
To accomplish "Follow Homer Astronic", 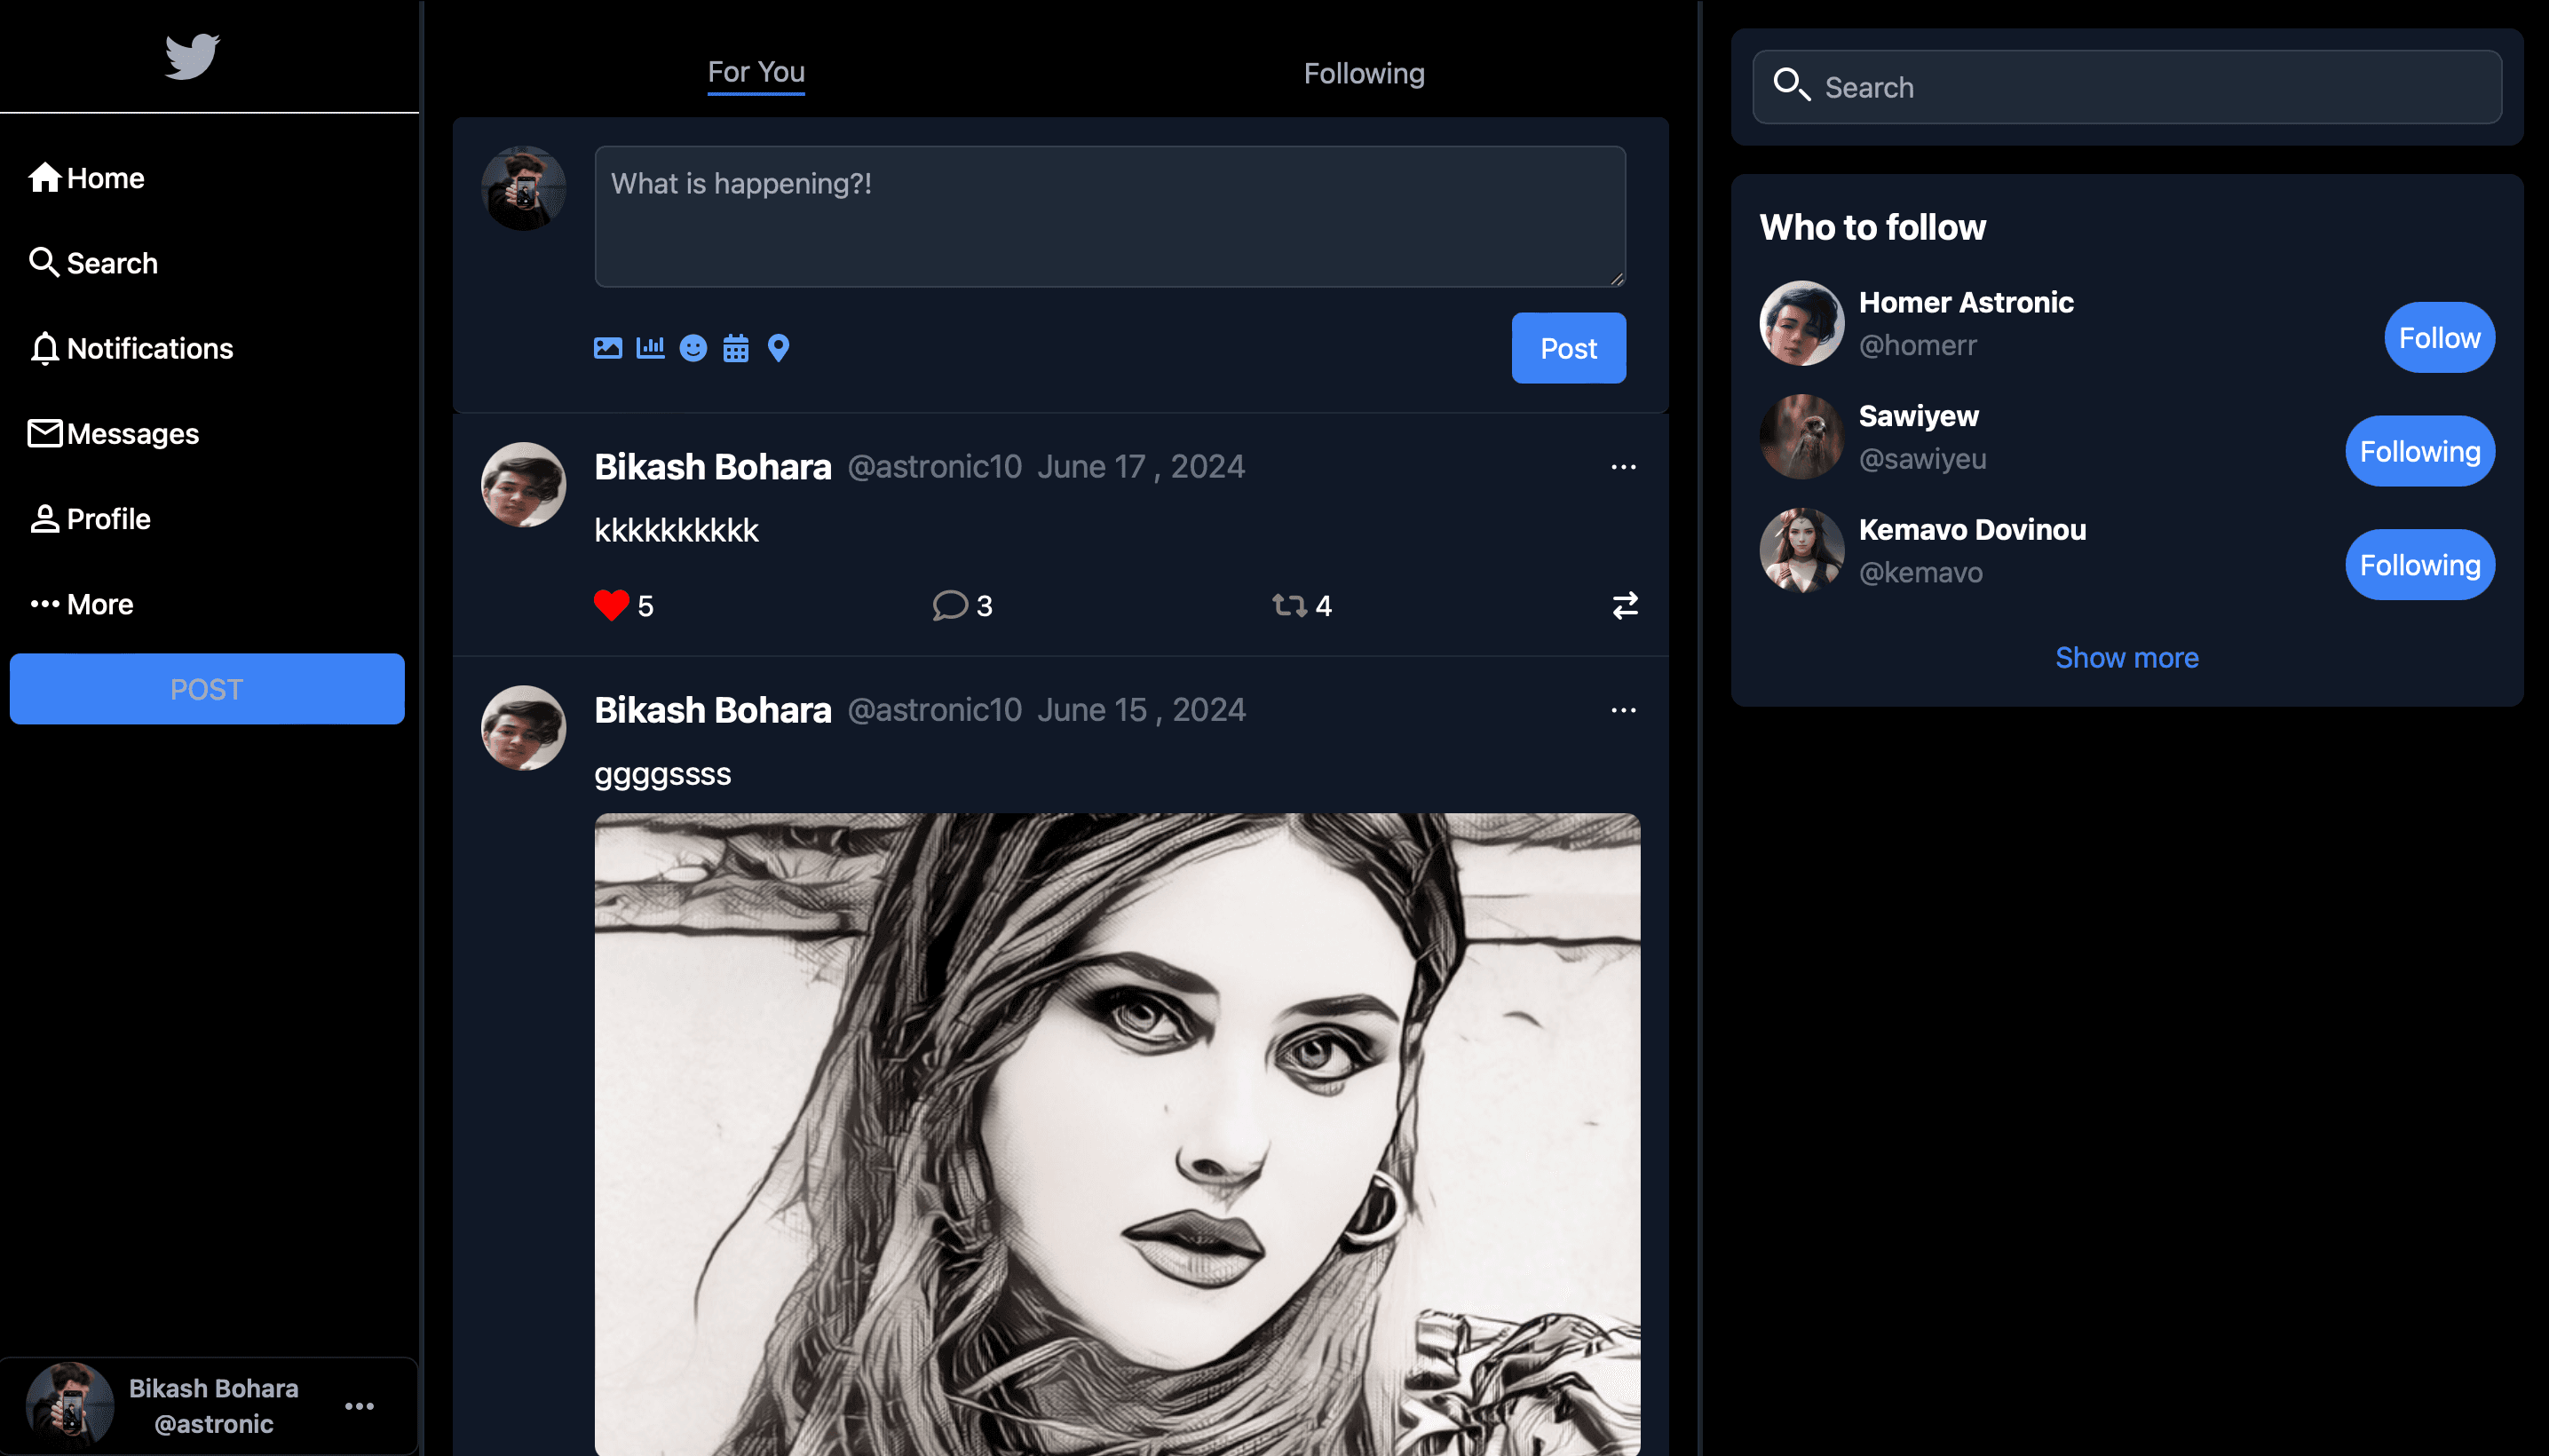I will [2438, 338].
